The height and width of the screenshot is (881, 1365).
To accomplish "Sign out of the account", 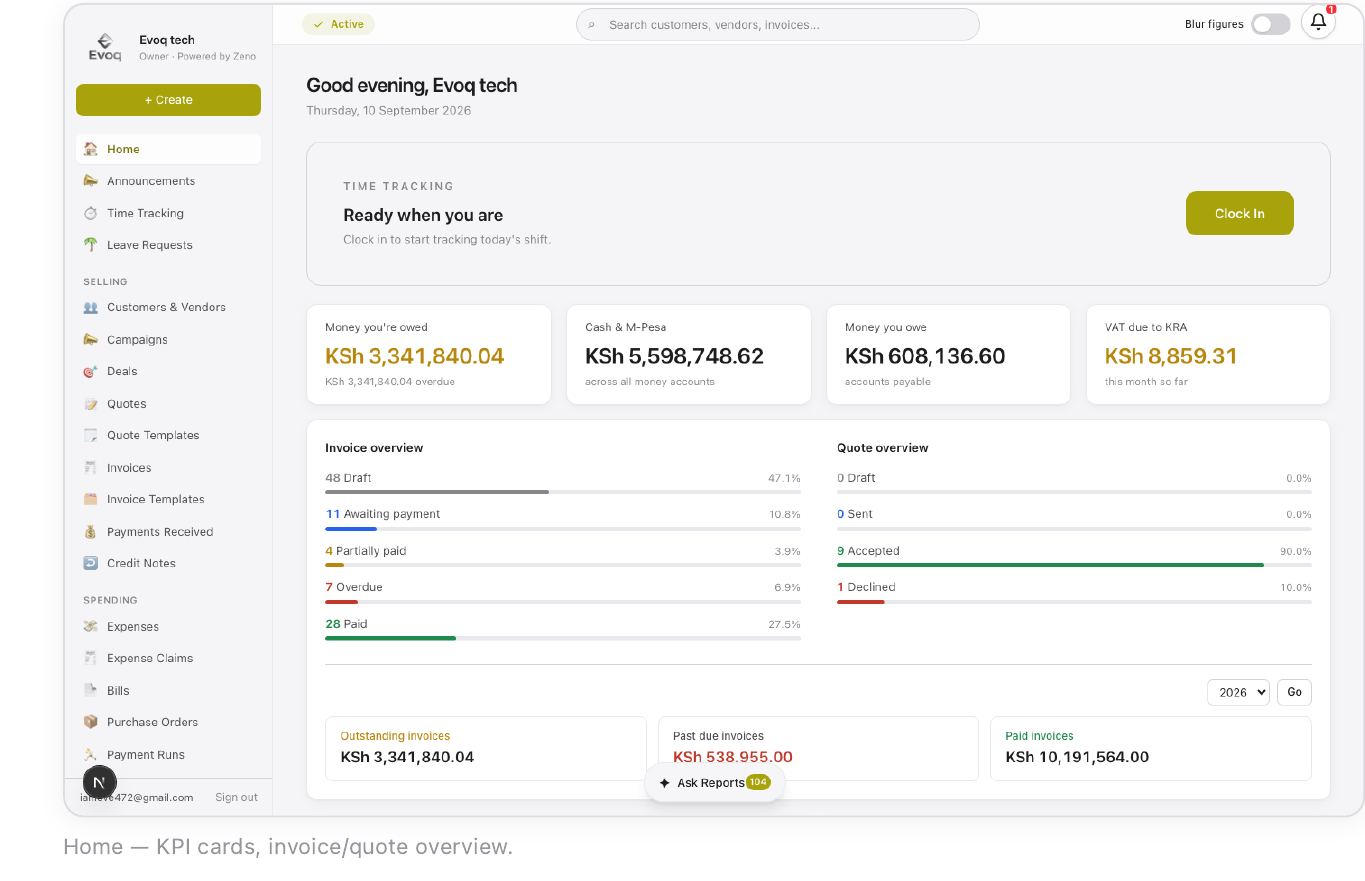I will tap(236, 797).
